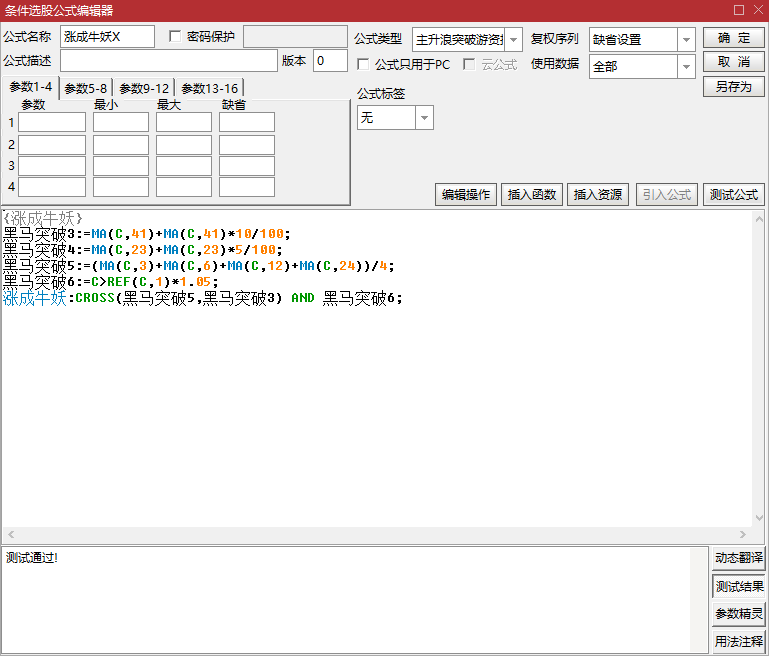Toggle the 公式只用于PC checkbox

(364, 64)
